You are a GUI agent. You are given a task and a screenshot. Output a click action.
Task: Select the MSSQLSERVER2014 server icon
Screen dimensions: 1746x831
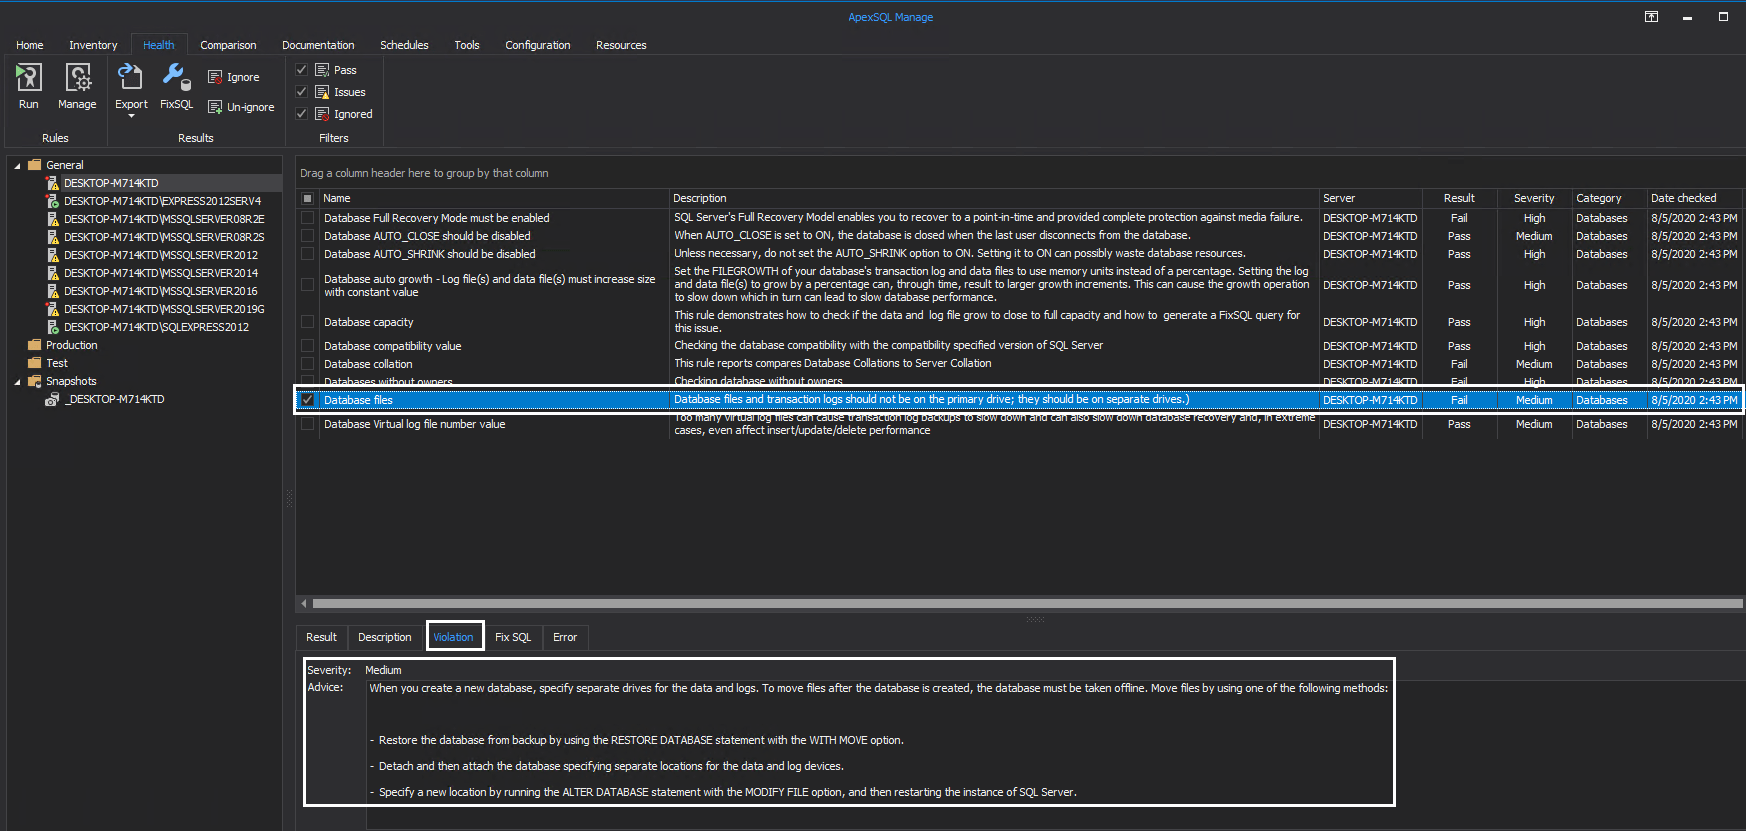point(53,273)
